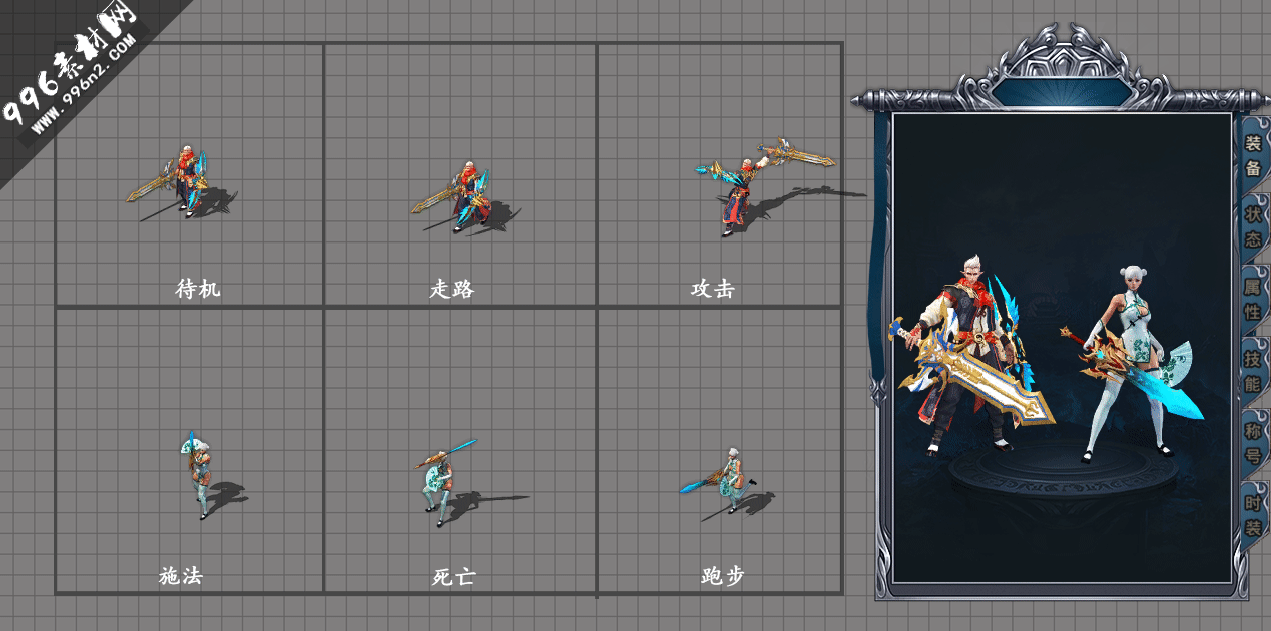Open the 时装 fashion tab
Viewport: 1271px width, 631px height.
[1253, 515]
